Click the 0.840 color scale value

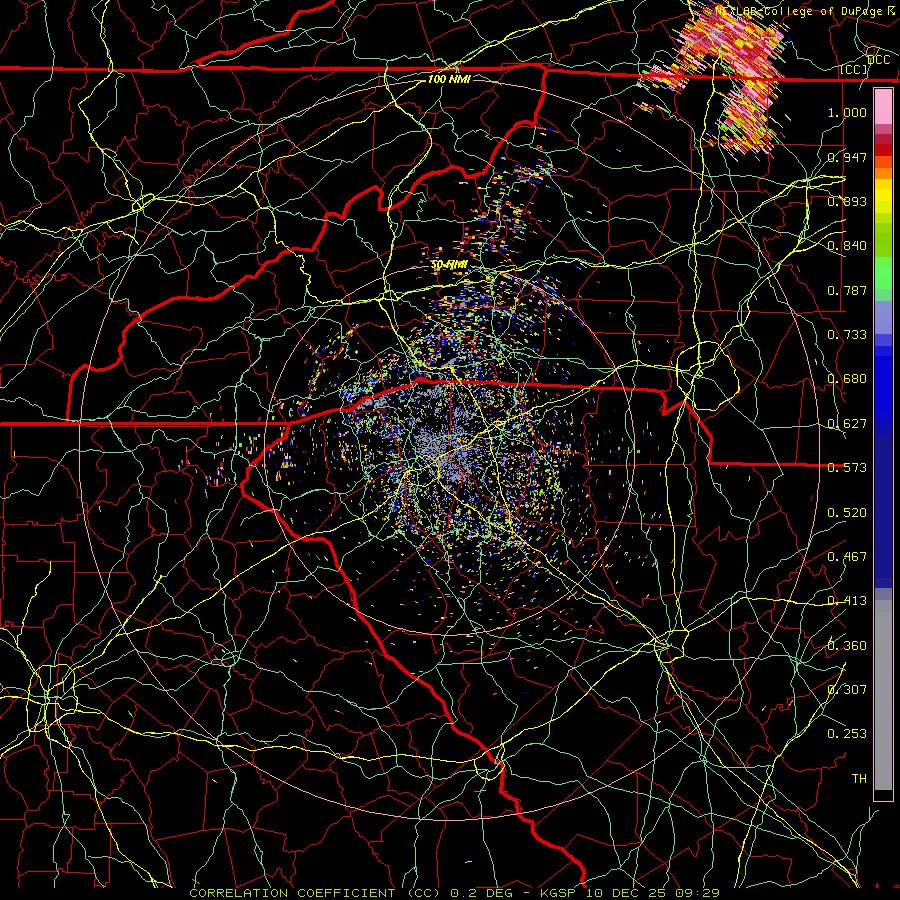pos(847,246)
